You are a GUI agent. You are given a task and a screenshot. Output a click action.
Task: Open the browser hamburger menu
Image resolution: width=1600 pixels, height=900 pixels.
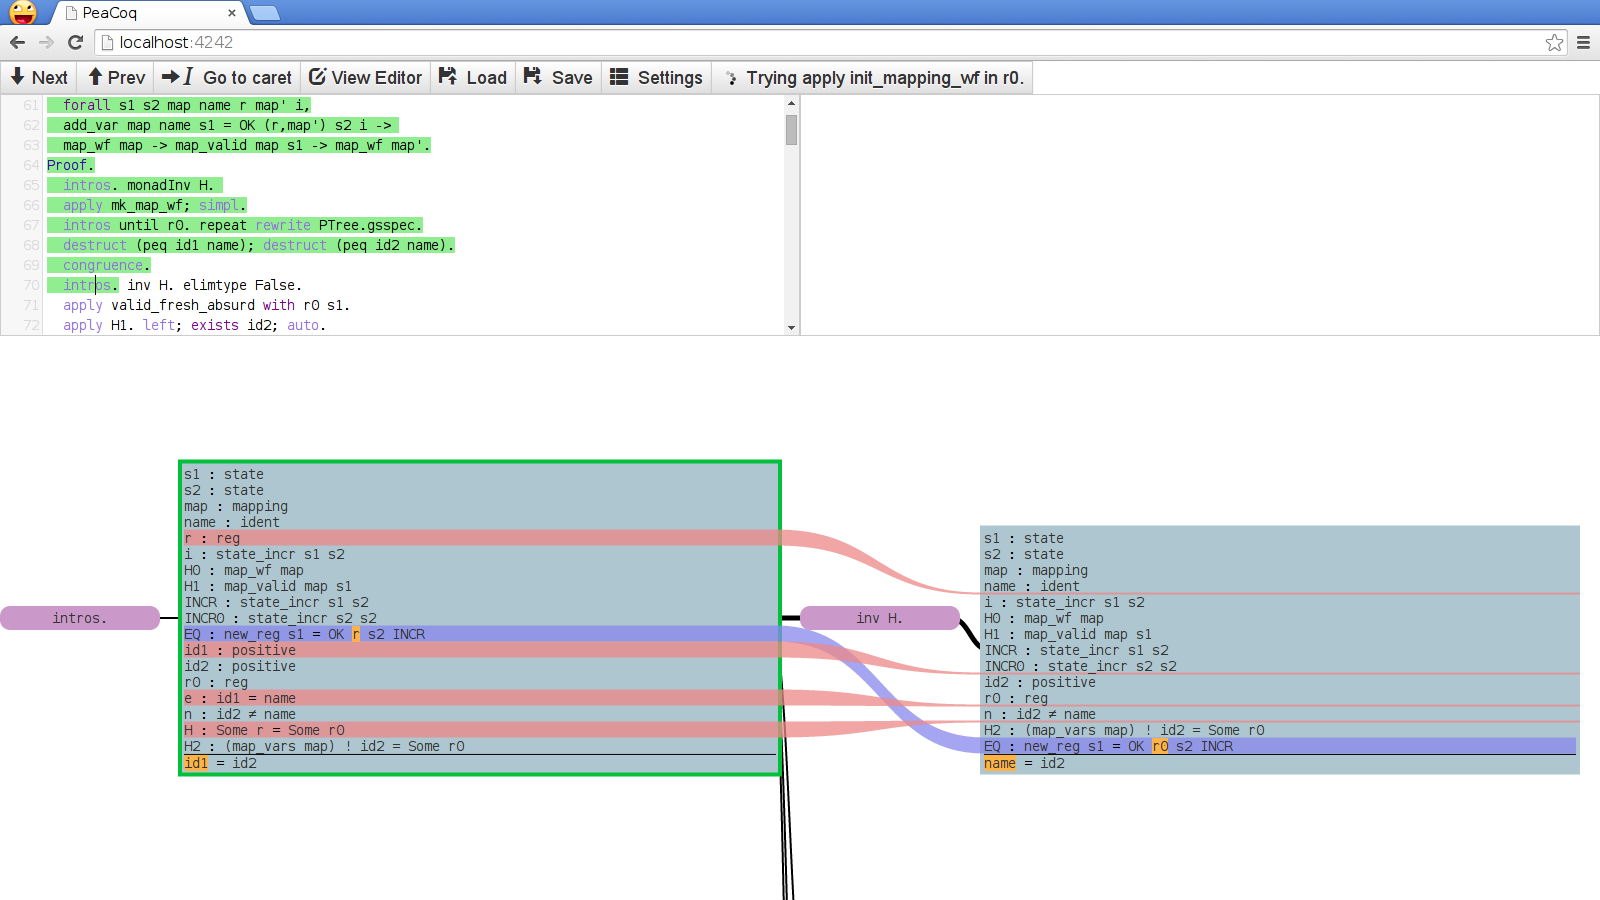click(1583, 42)
